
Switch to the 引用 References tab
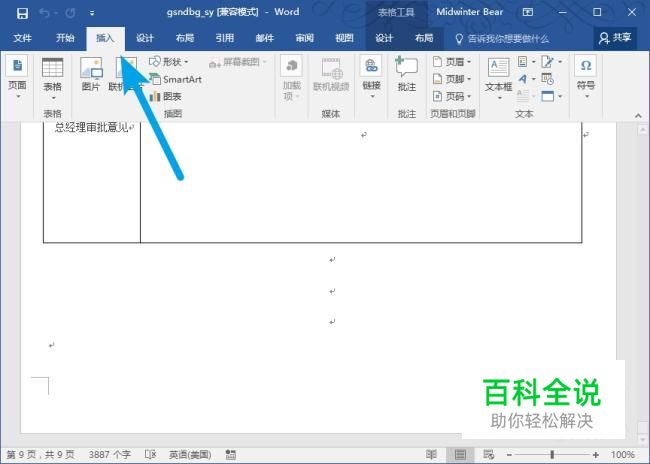coord(225,38)
